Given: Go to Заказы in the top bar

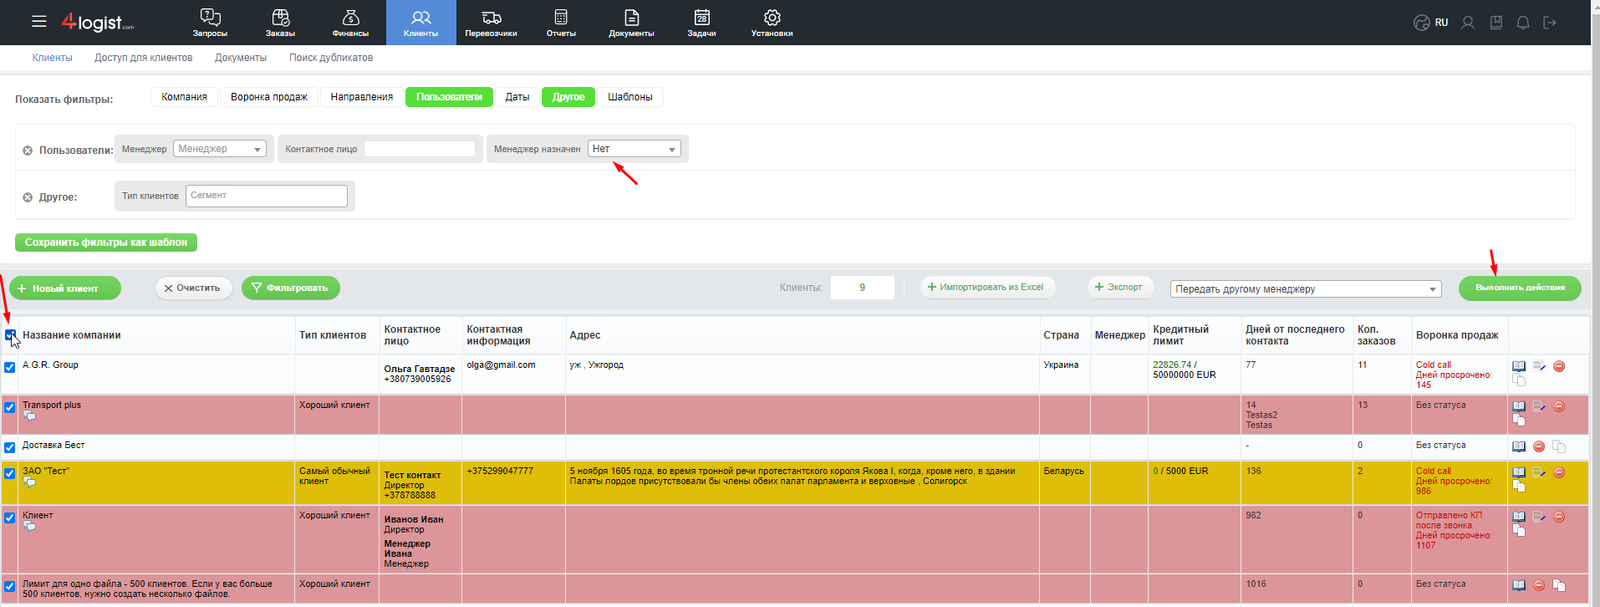Looking at the screenshot, I should pos(280,22).
